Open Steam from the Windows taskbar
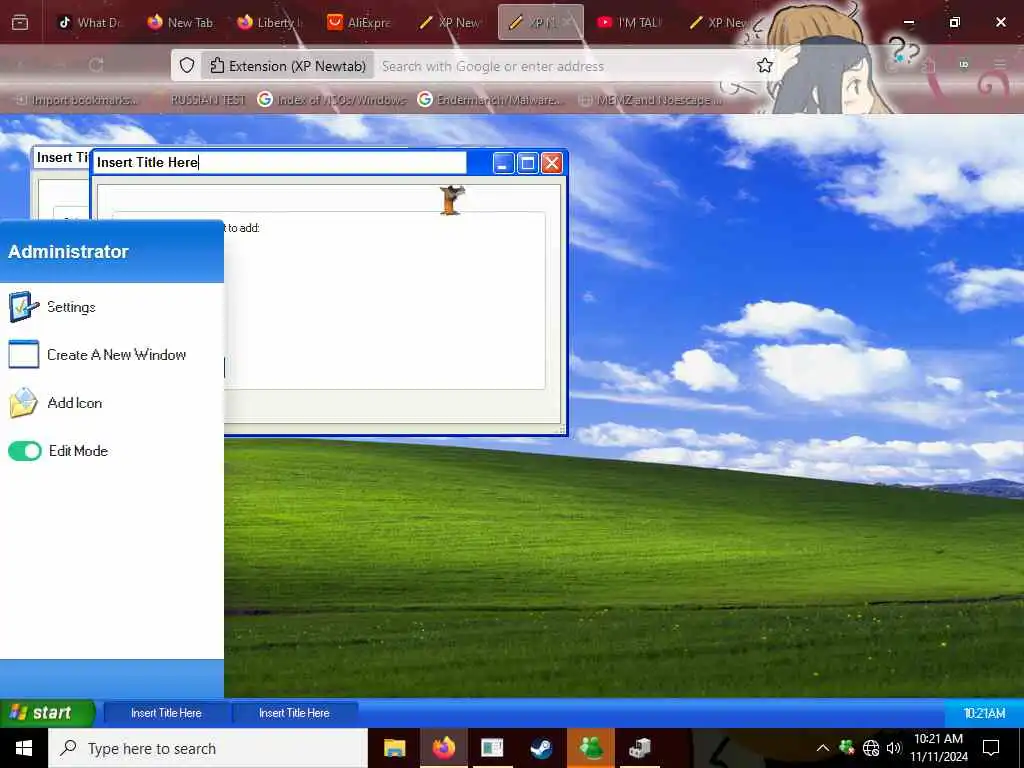 point(541,748)
